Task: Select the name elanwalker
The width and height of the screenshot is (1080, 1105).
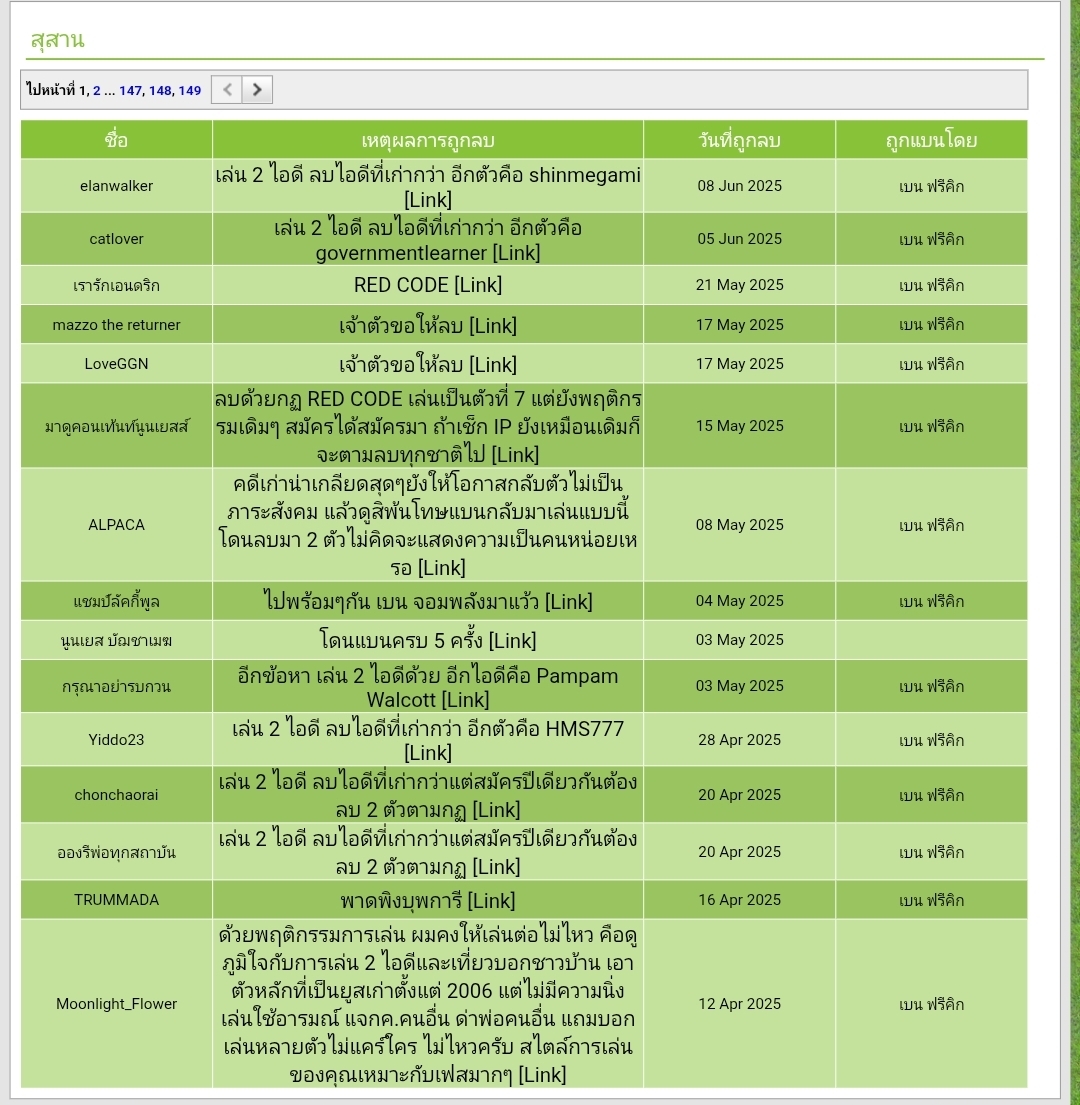Action: pos(116,186)
